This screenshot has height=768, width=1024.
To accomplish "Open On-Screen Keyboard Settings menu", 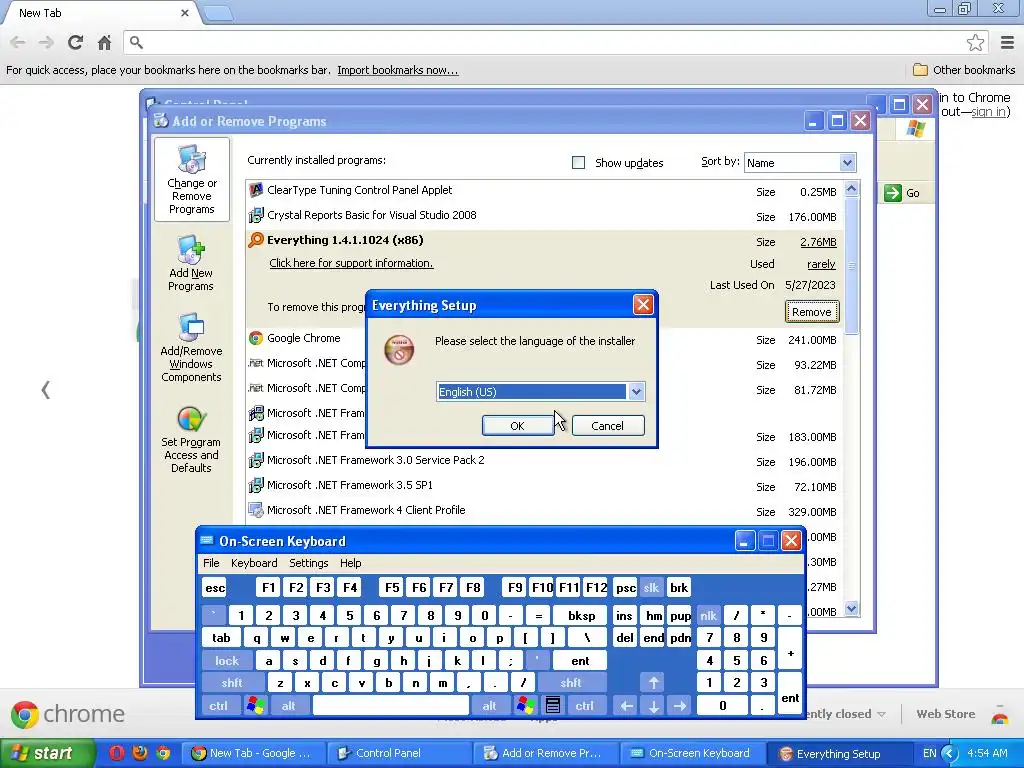I will coord(309,563).
